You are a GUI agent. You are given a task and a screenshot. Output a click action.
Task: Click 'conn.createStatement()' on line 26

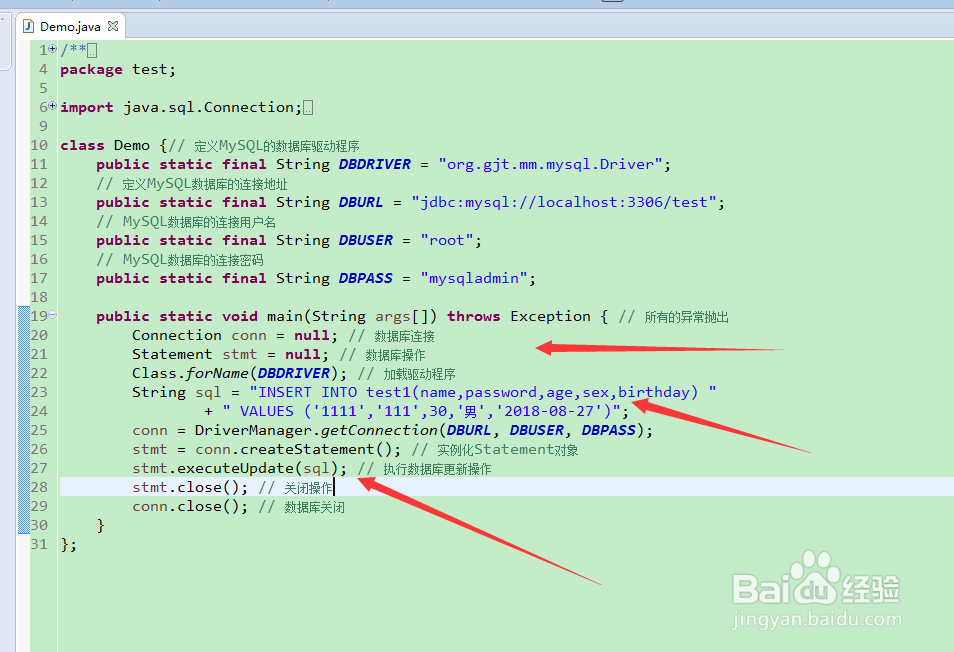[x=294, y=449]
